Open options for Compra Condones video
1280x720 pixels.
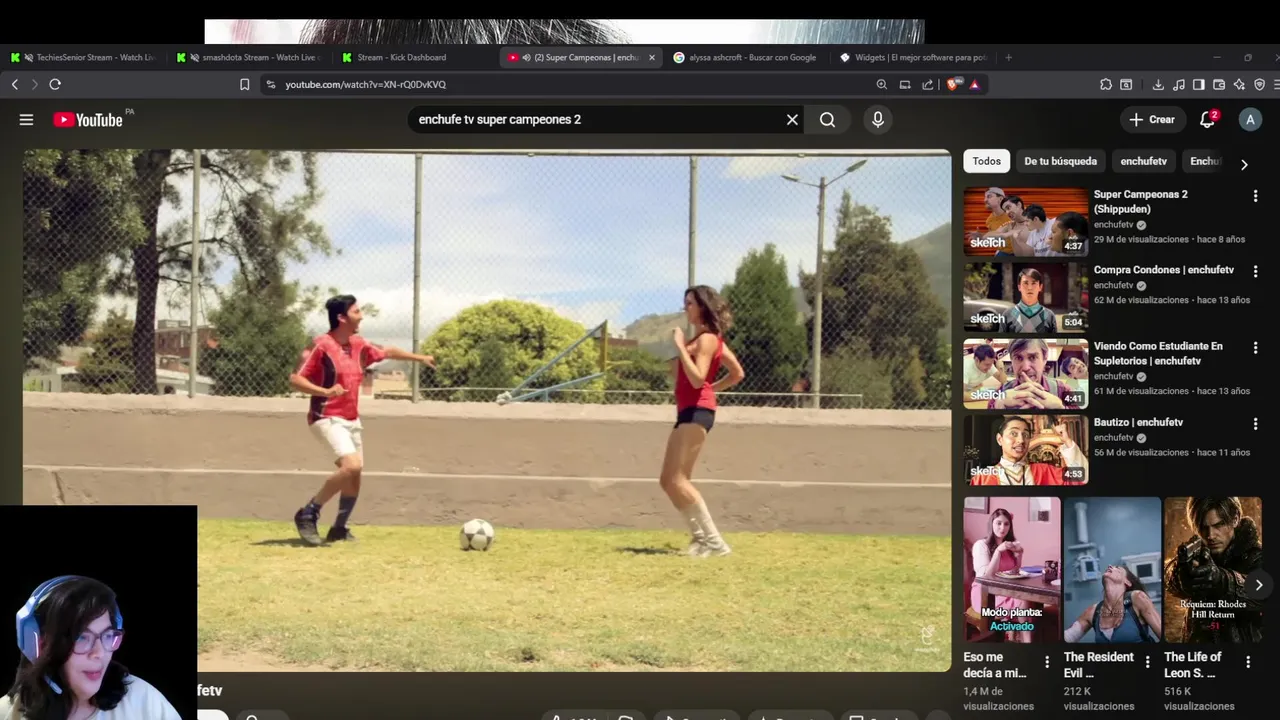coord(1255,271)
